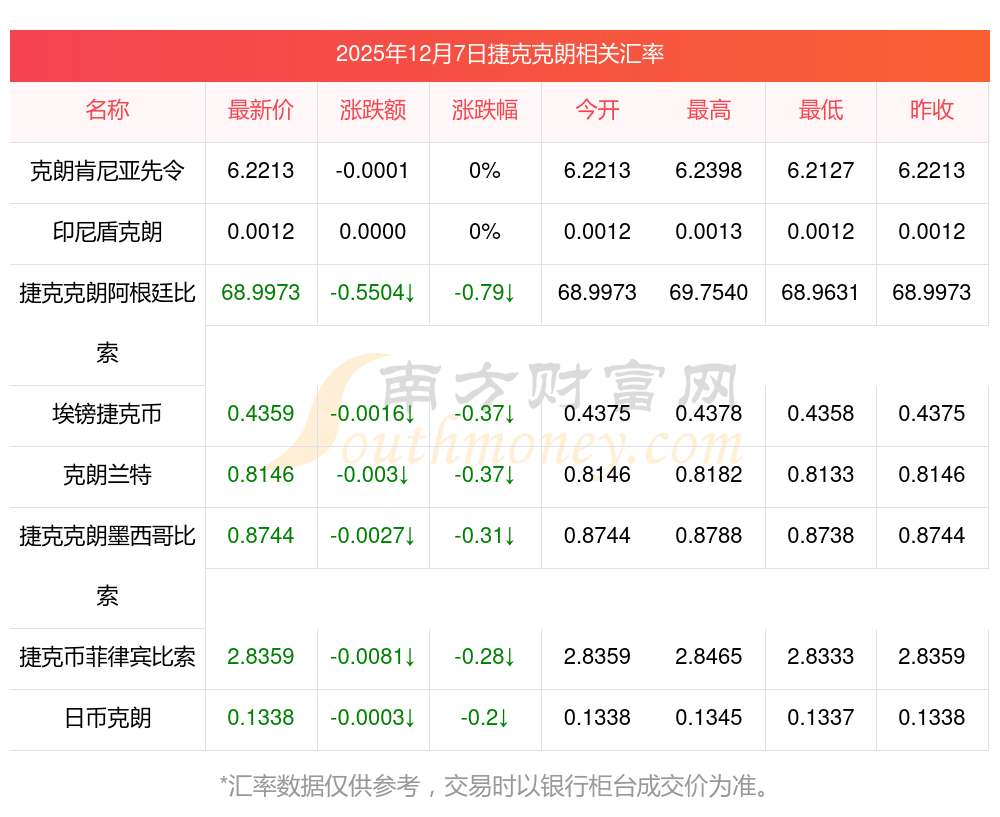Screen dimensions: 1000x817
Task: Select the 昨收 column header
Action: click(x=932, y=110)
